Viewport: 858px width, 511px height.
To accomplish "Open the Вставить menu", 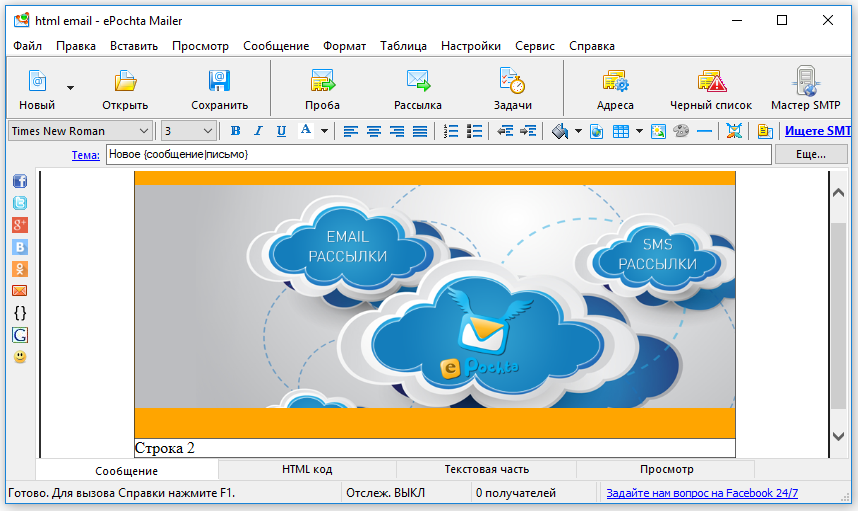I will (134, 46).
